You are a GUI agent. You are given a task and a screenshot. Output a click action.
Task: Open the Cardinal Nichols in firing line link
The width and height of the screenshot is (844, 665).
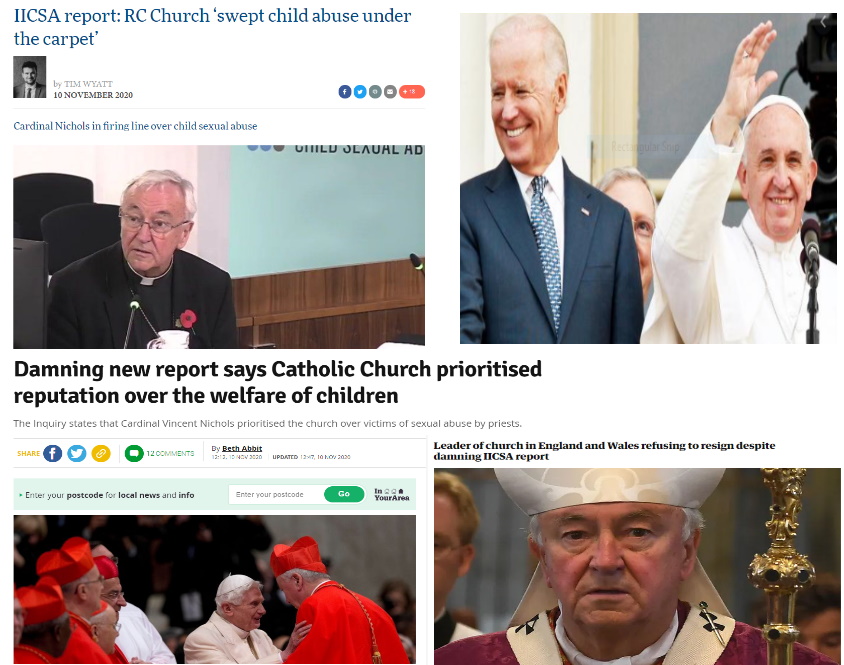pyautogui.click(x=135, y=126)
